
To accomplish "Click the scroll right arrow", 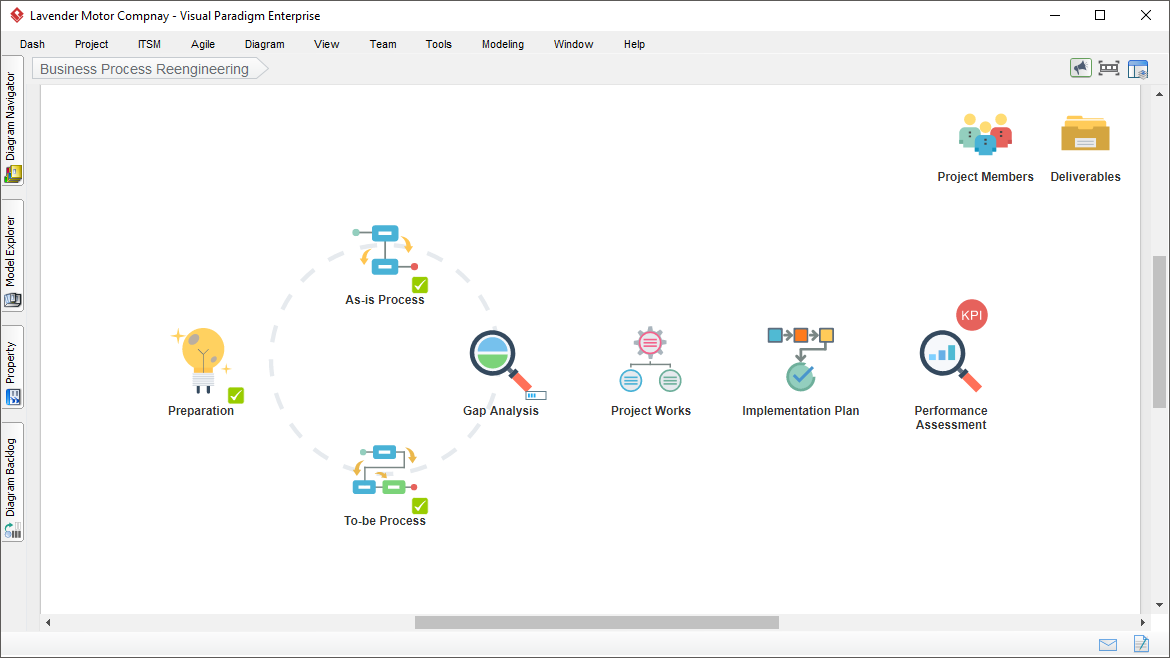I will point(1142,622).
